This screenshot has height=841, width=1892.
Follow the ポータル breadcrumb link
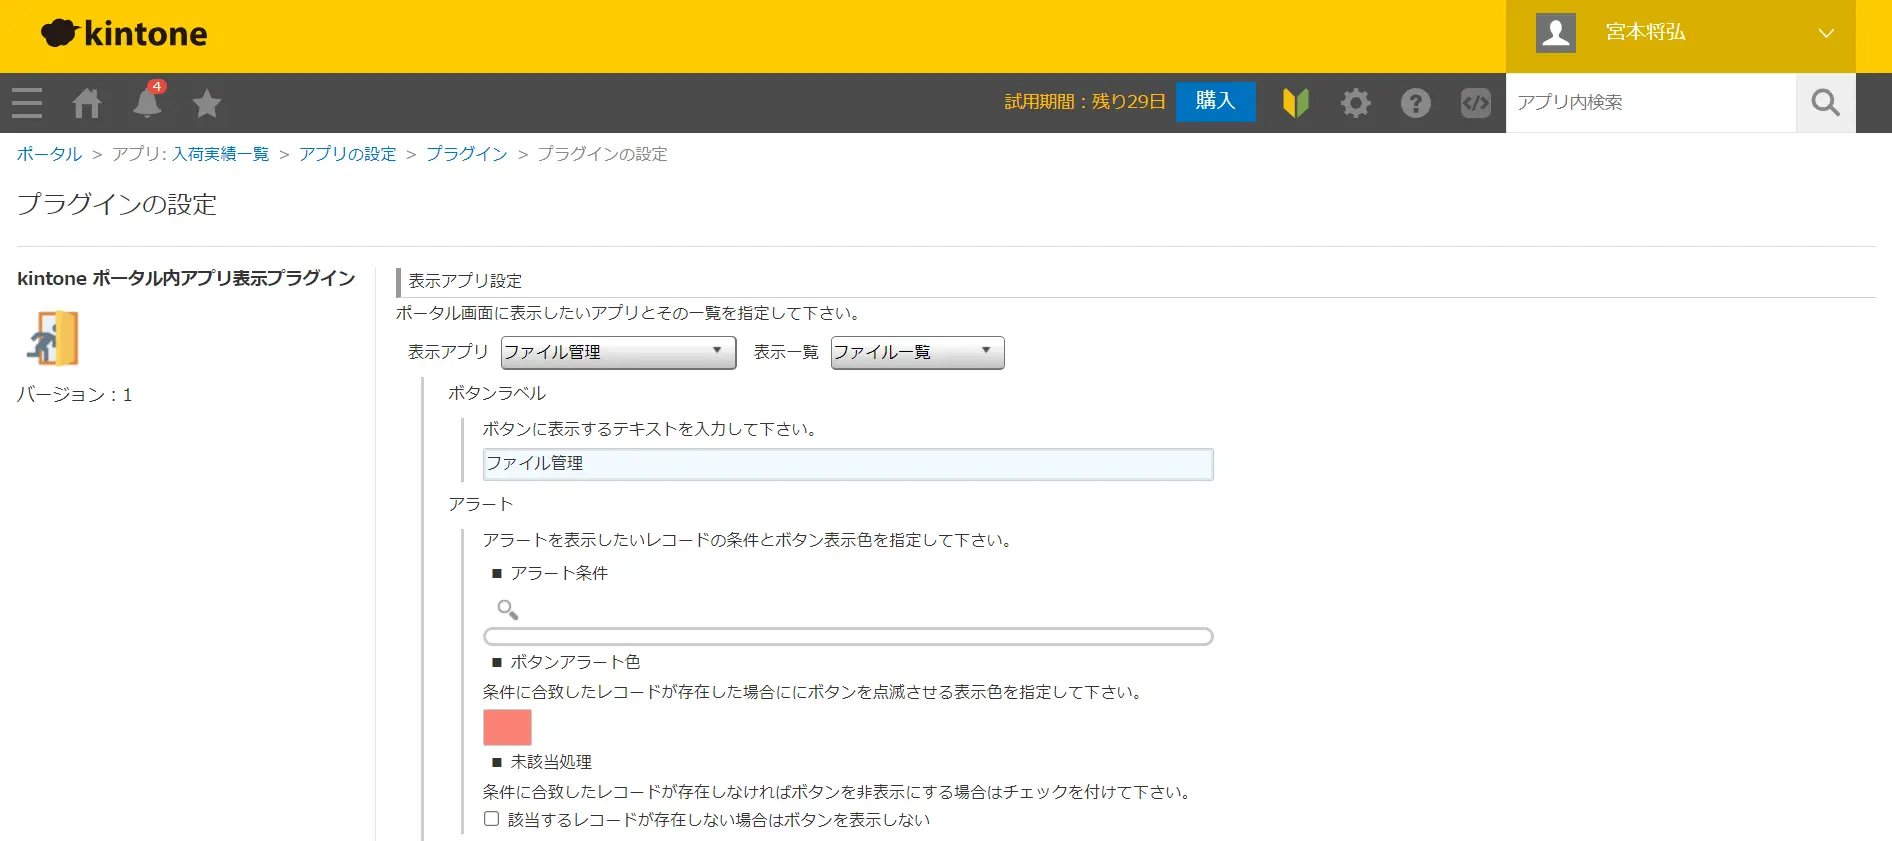[49, 154]
